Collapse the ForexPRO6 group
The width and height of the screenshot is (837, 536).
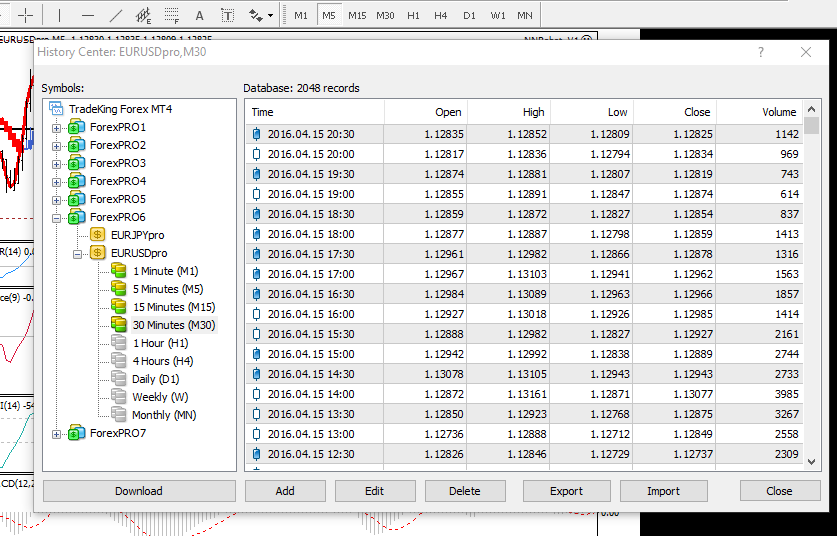pyautogui.click(x=56, y=218)
